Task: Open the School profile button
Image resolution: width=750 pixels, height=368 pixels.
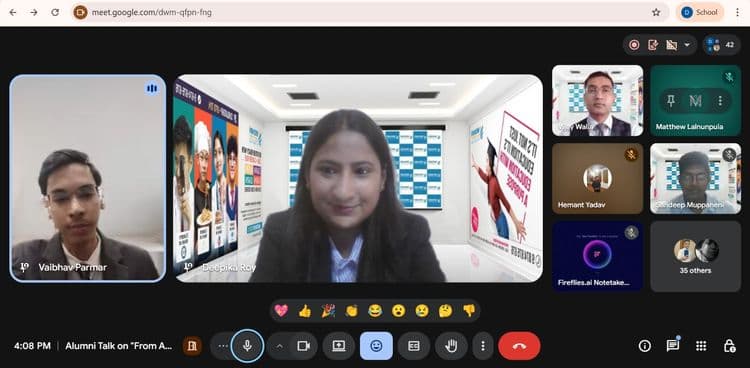Action: (x=700, y=12)
